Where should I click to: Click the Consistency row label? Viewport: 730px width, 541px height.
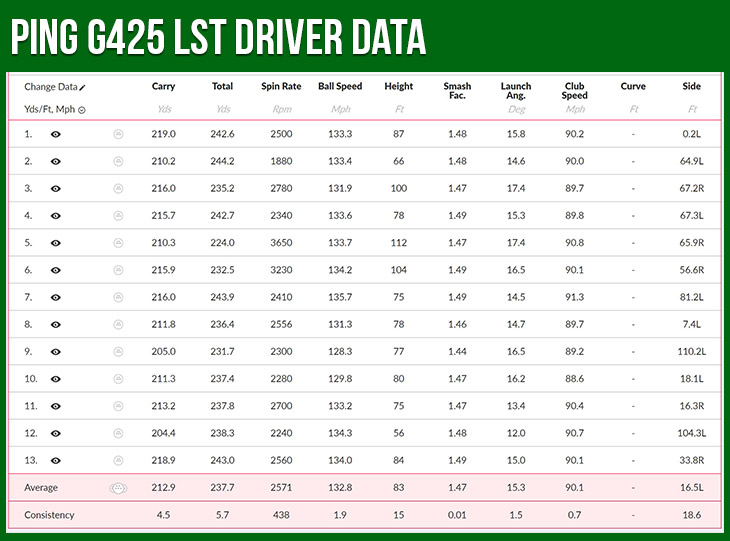coord(49,515)
